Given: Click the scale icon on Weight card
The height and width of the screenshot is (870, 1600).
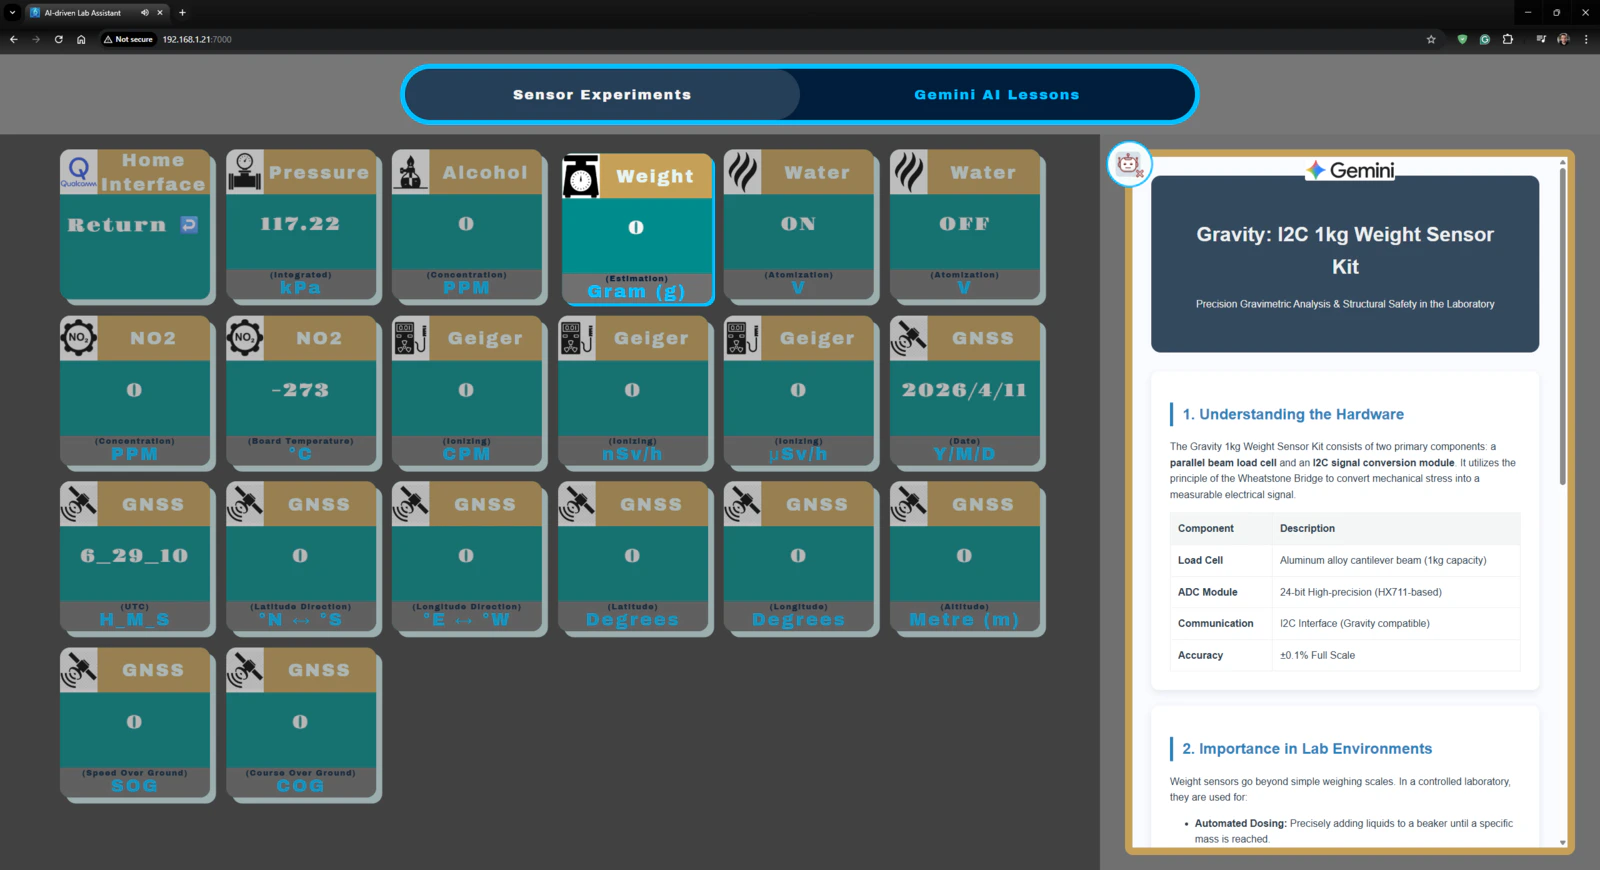Looking at the screenshot, I should tap(581, 176).
